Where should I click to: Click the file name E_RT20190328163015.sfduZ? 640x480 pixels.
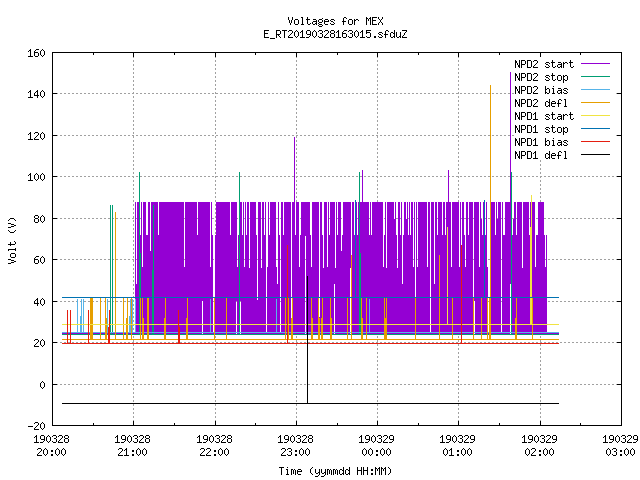click(x=335, y=34)
